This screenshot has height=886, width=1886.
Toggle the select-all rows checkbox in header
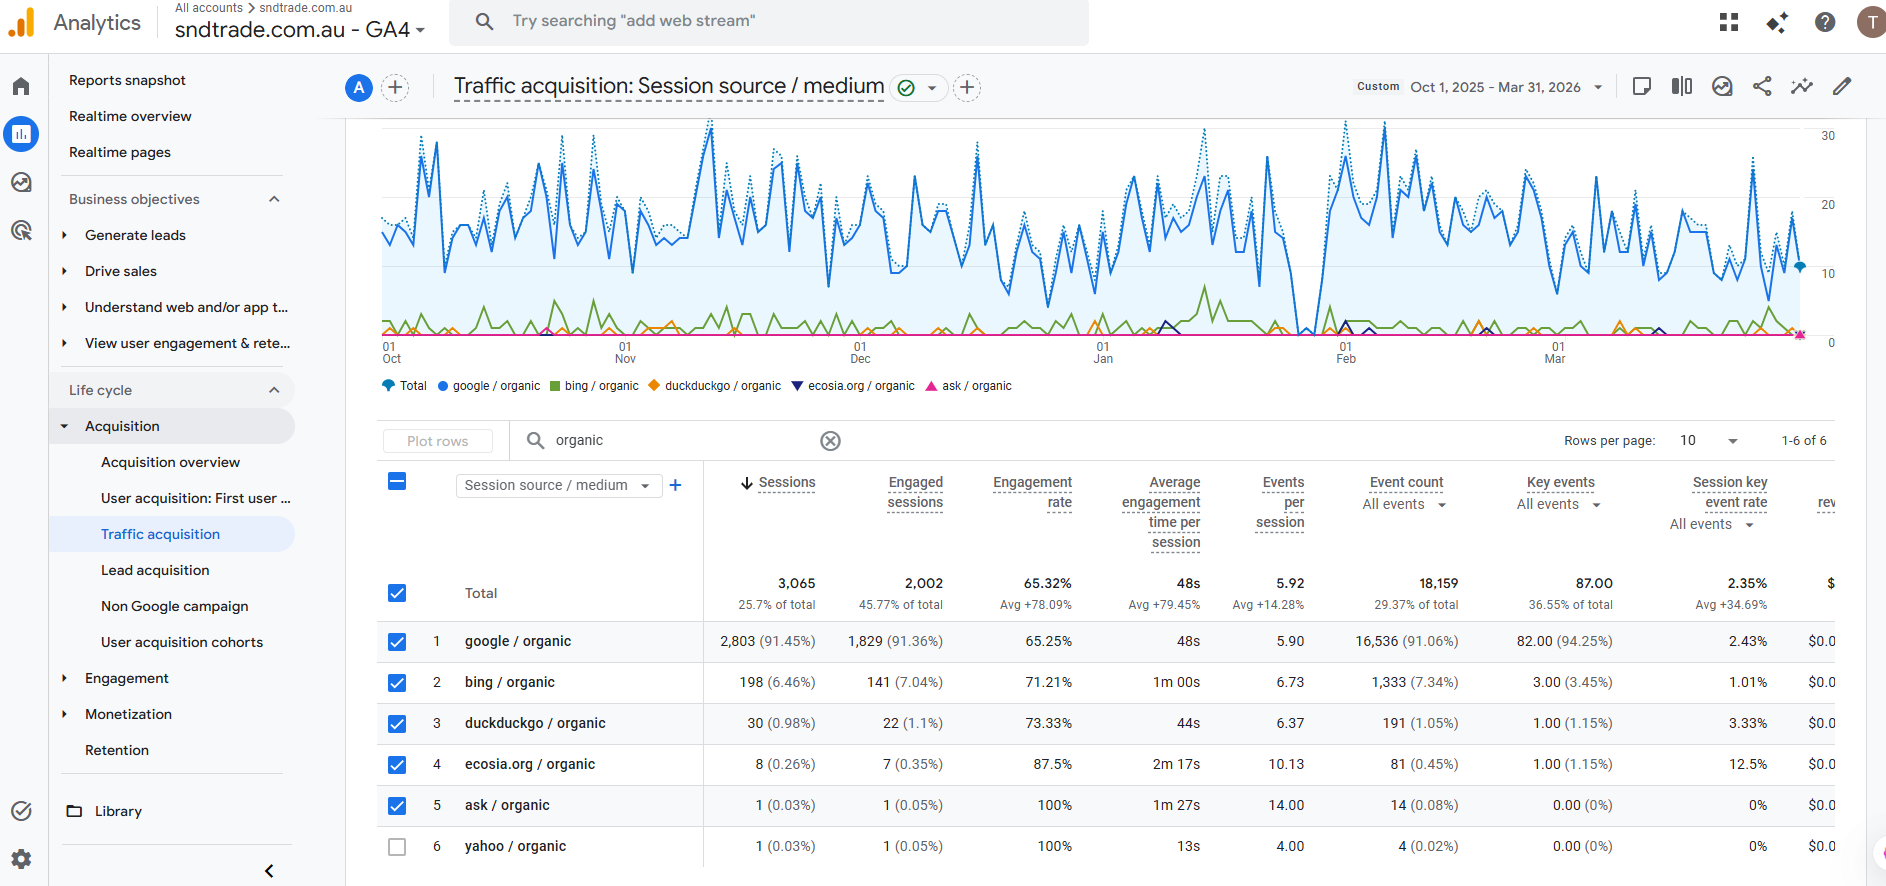tap(397, 481)
